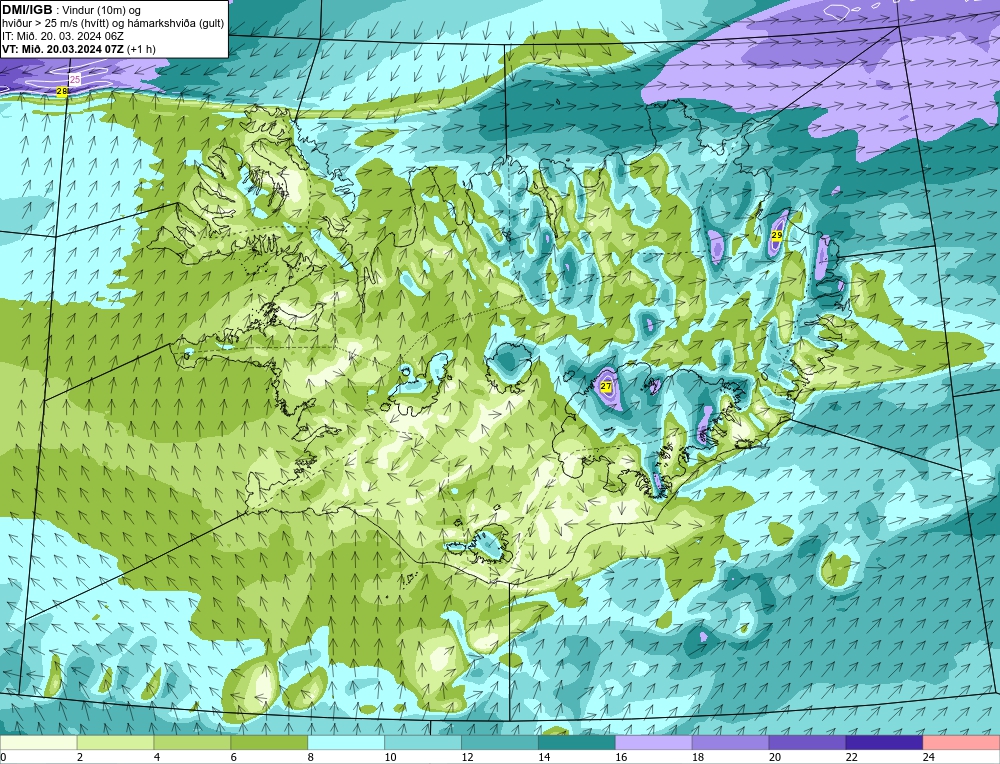This screenshot has height=764, width=1000.
Task: Click the scale number 8 on the legend
Action: tap(311, 757)
